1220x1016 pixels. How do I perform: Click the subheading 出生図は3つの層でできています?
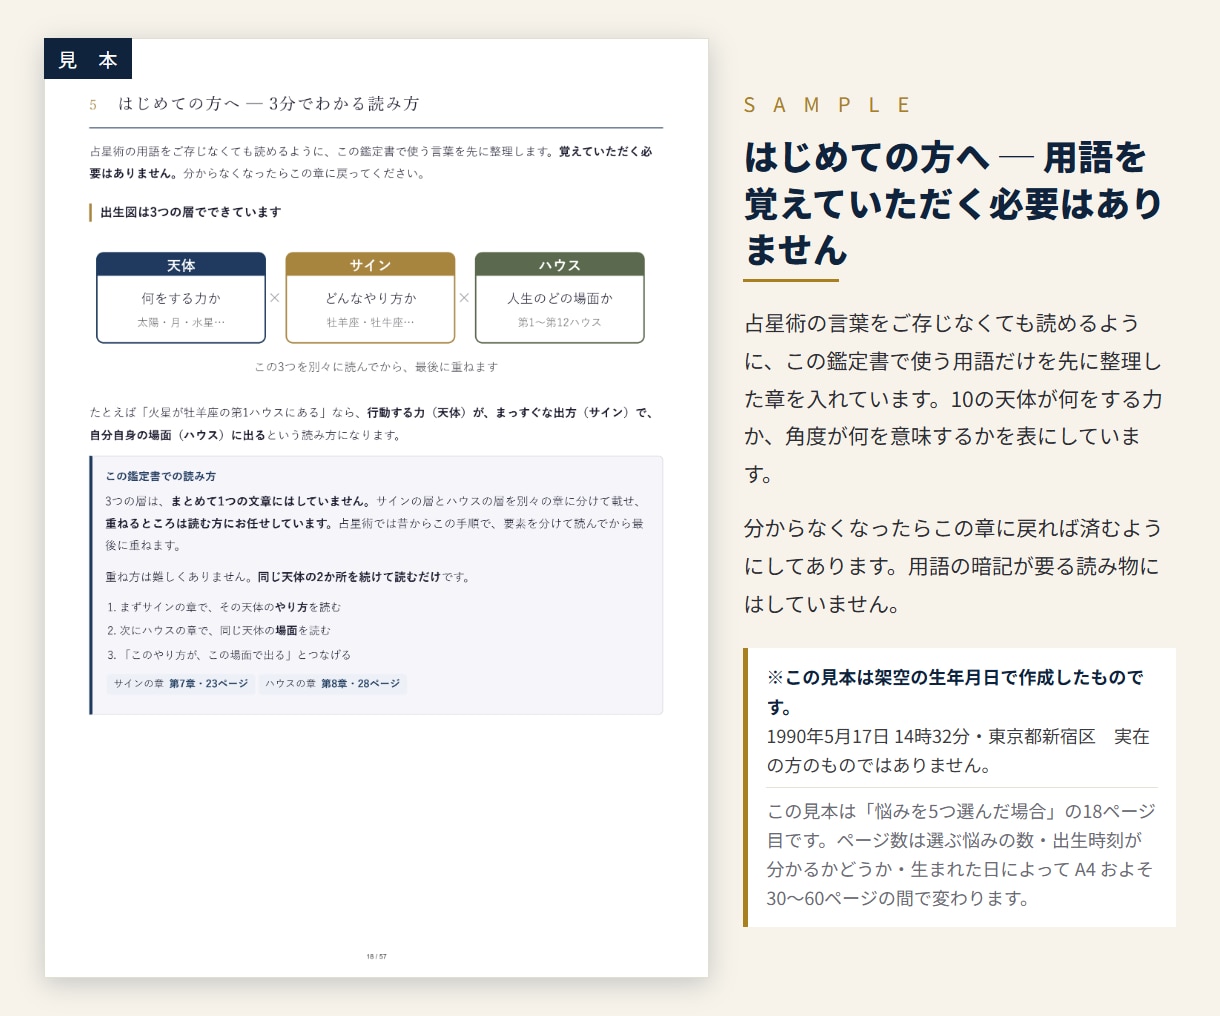tap(191, 212)
